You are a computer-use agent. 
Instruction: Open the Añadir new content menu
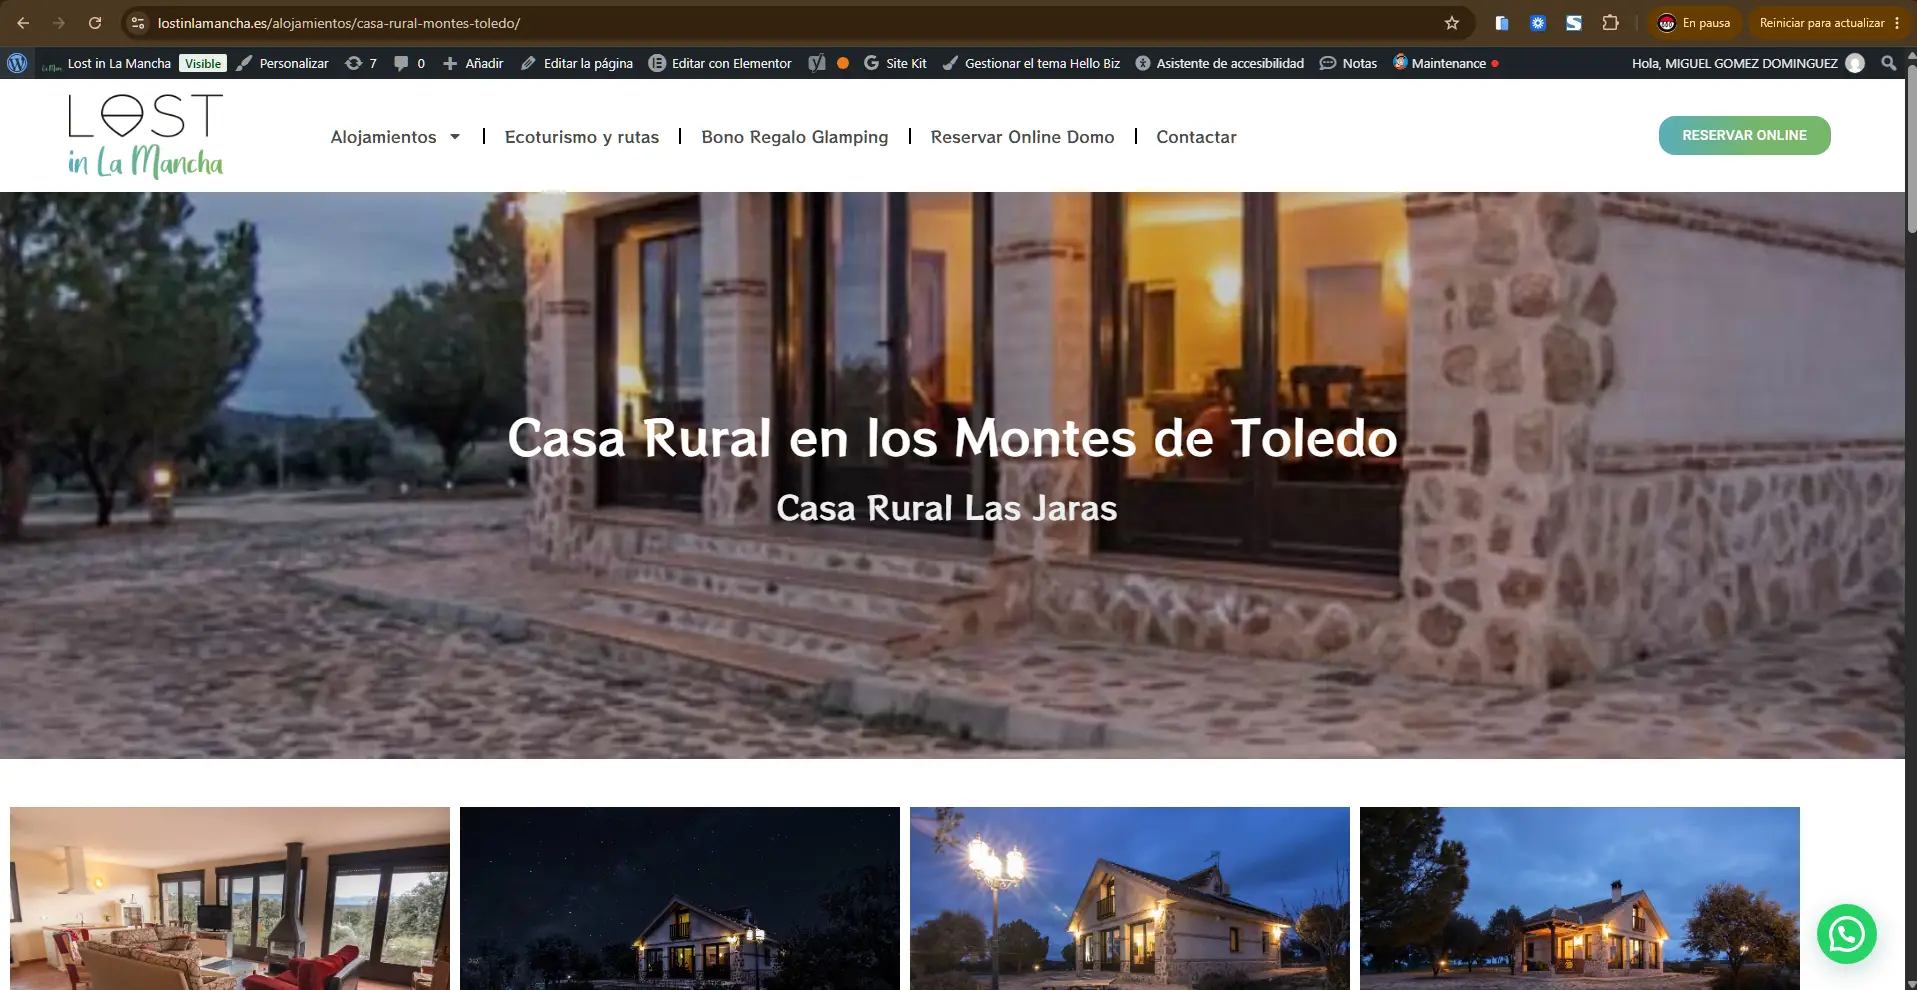coord(473,63)
